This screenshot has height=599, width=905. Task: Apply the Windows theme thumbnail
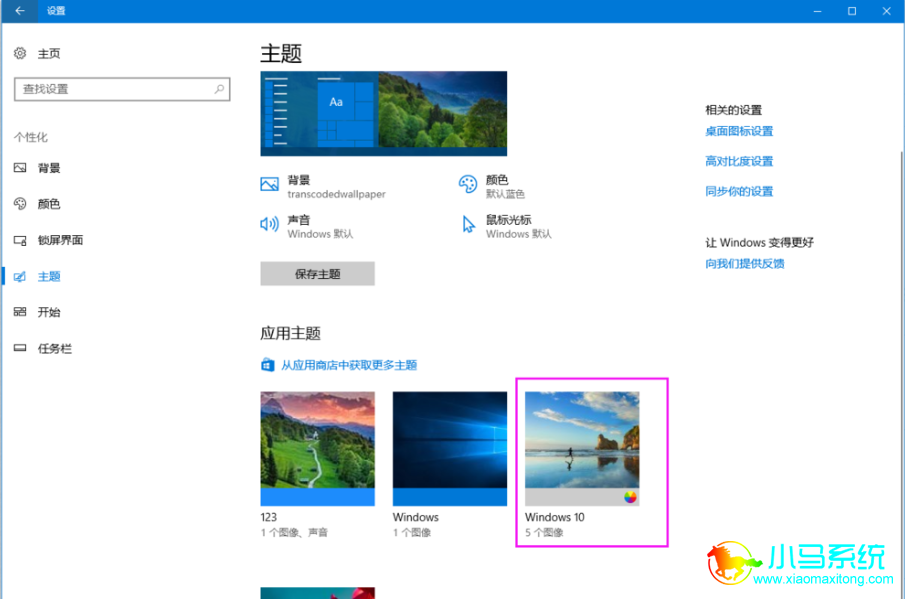[x=450, y=448]
